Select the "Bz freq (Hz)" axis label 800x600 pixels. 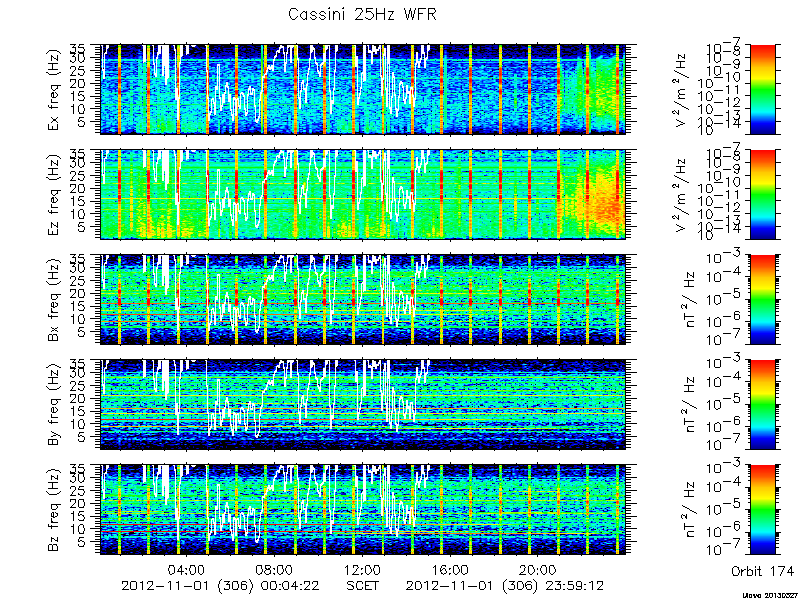(x=54, y=510)
